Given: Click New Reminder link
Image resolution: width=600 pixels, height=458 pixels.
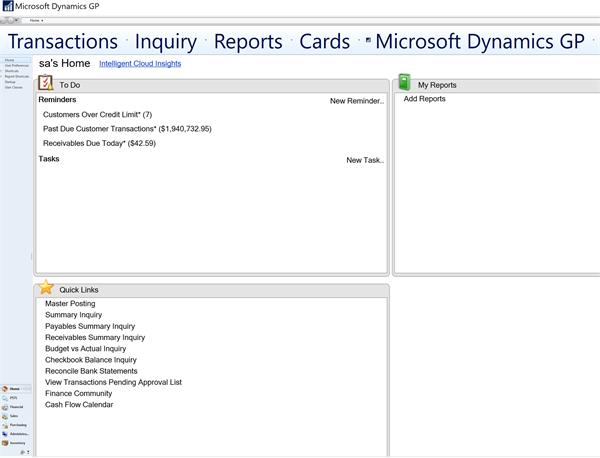Looking at the screenshot, I should click(357, 101).
